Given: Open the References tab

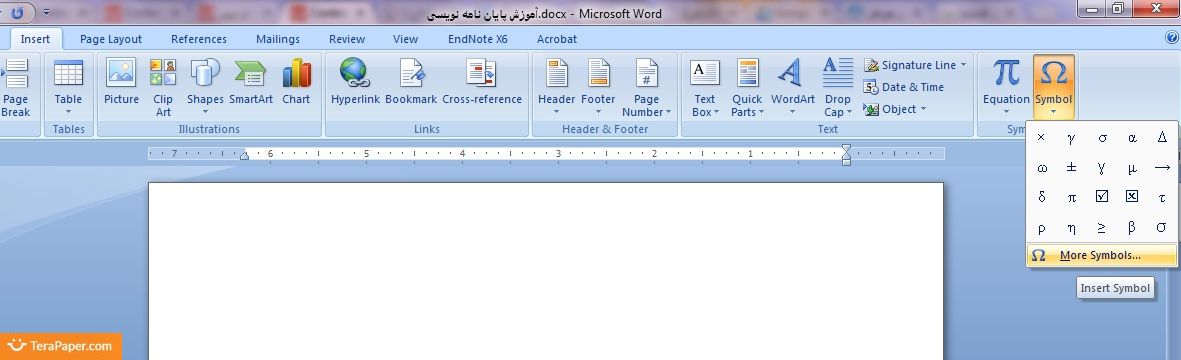Looking at the screenshot, I should pyautogui.click(x=199, y=39).
